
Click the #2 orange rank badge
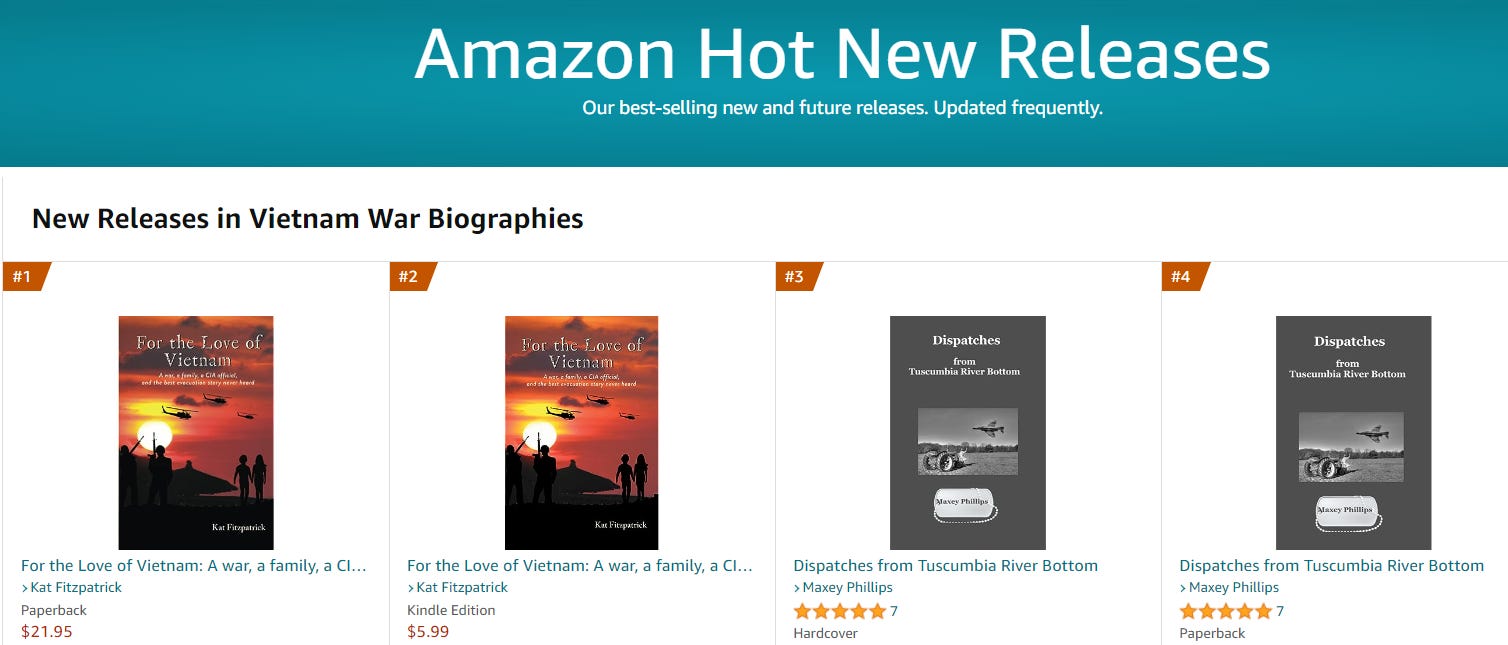tap(412, 276)
